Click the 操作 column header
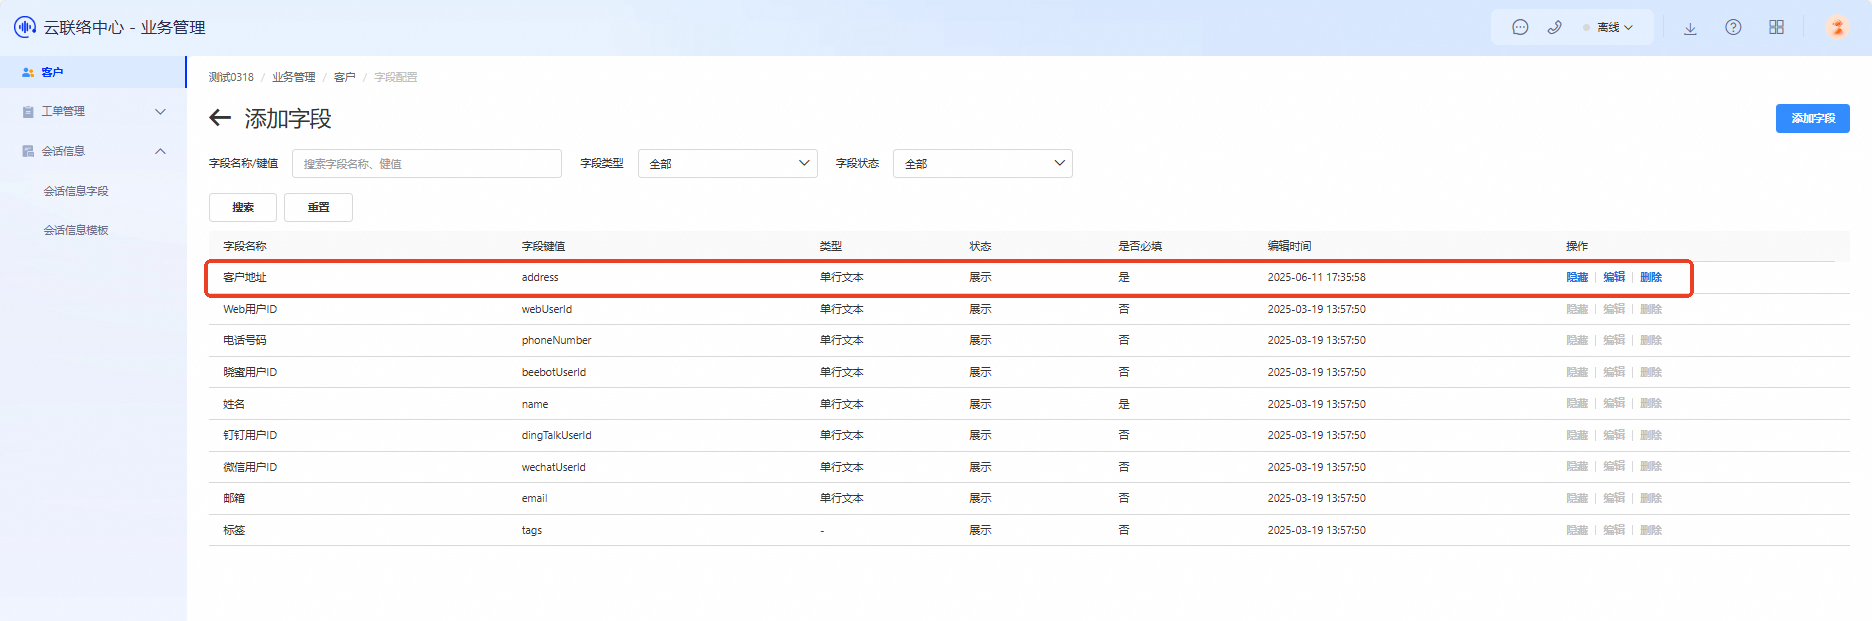Screen dimensions: 1872x621 [x=1577, y=246]
